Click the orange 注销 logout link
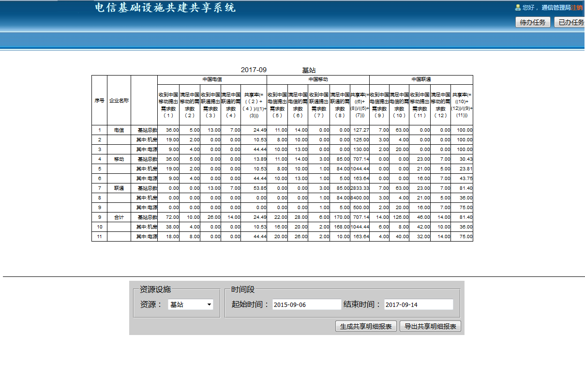 click(x=577, y=7)
